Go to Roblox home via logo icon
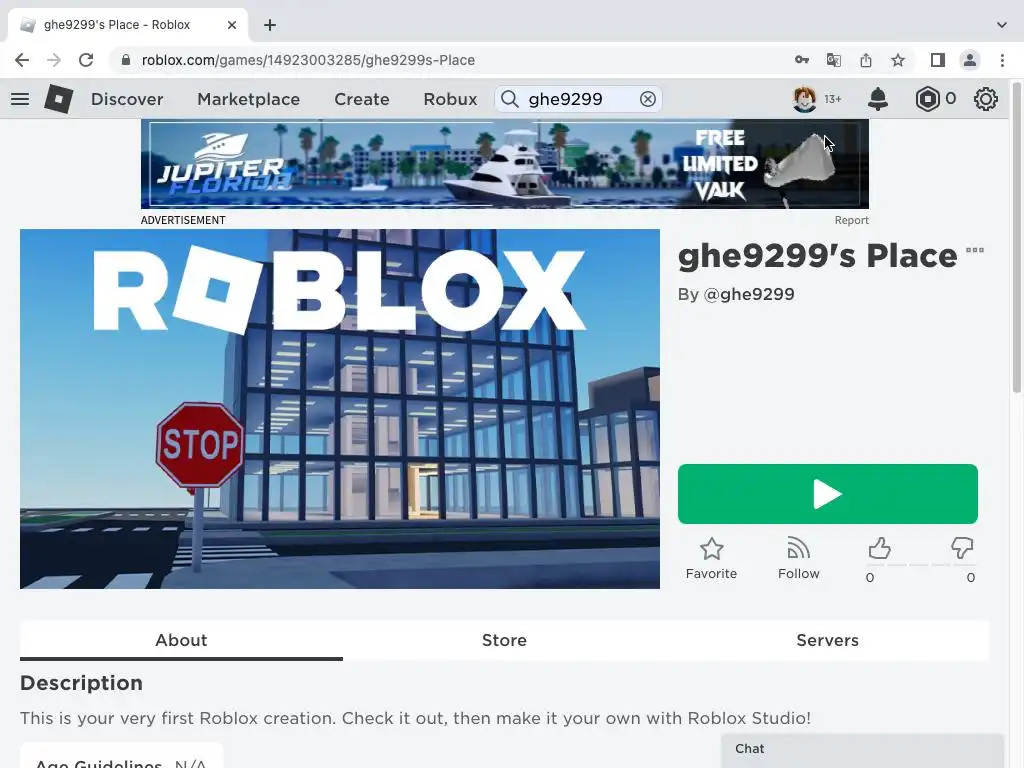The width and height of the screenshot is (1024, 768). click(x=58, y=99)
